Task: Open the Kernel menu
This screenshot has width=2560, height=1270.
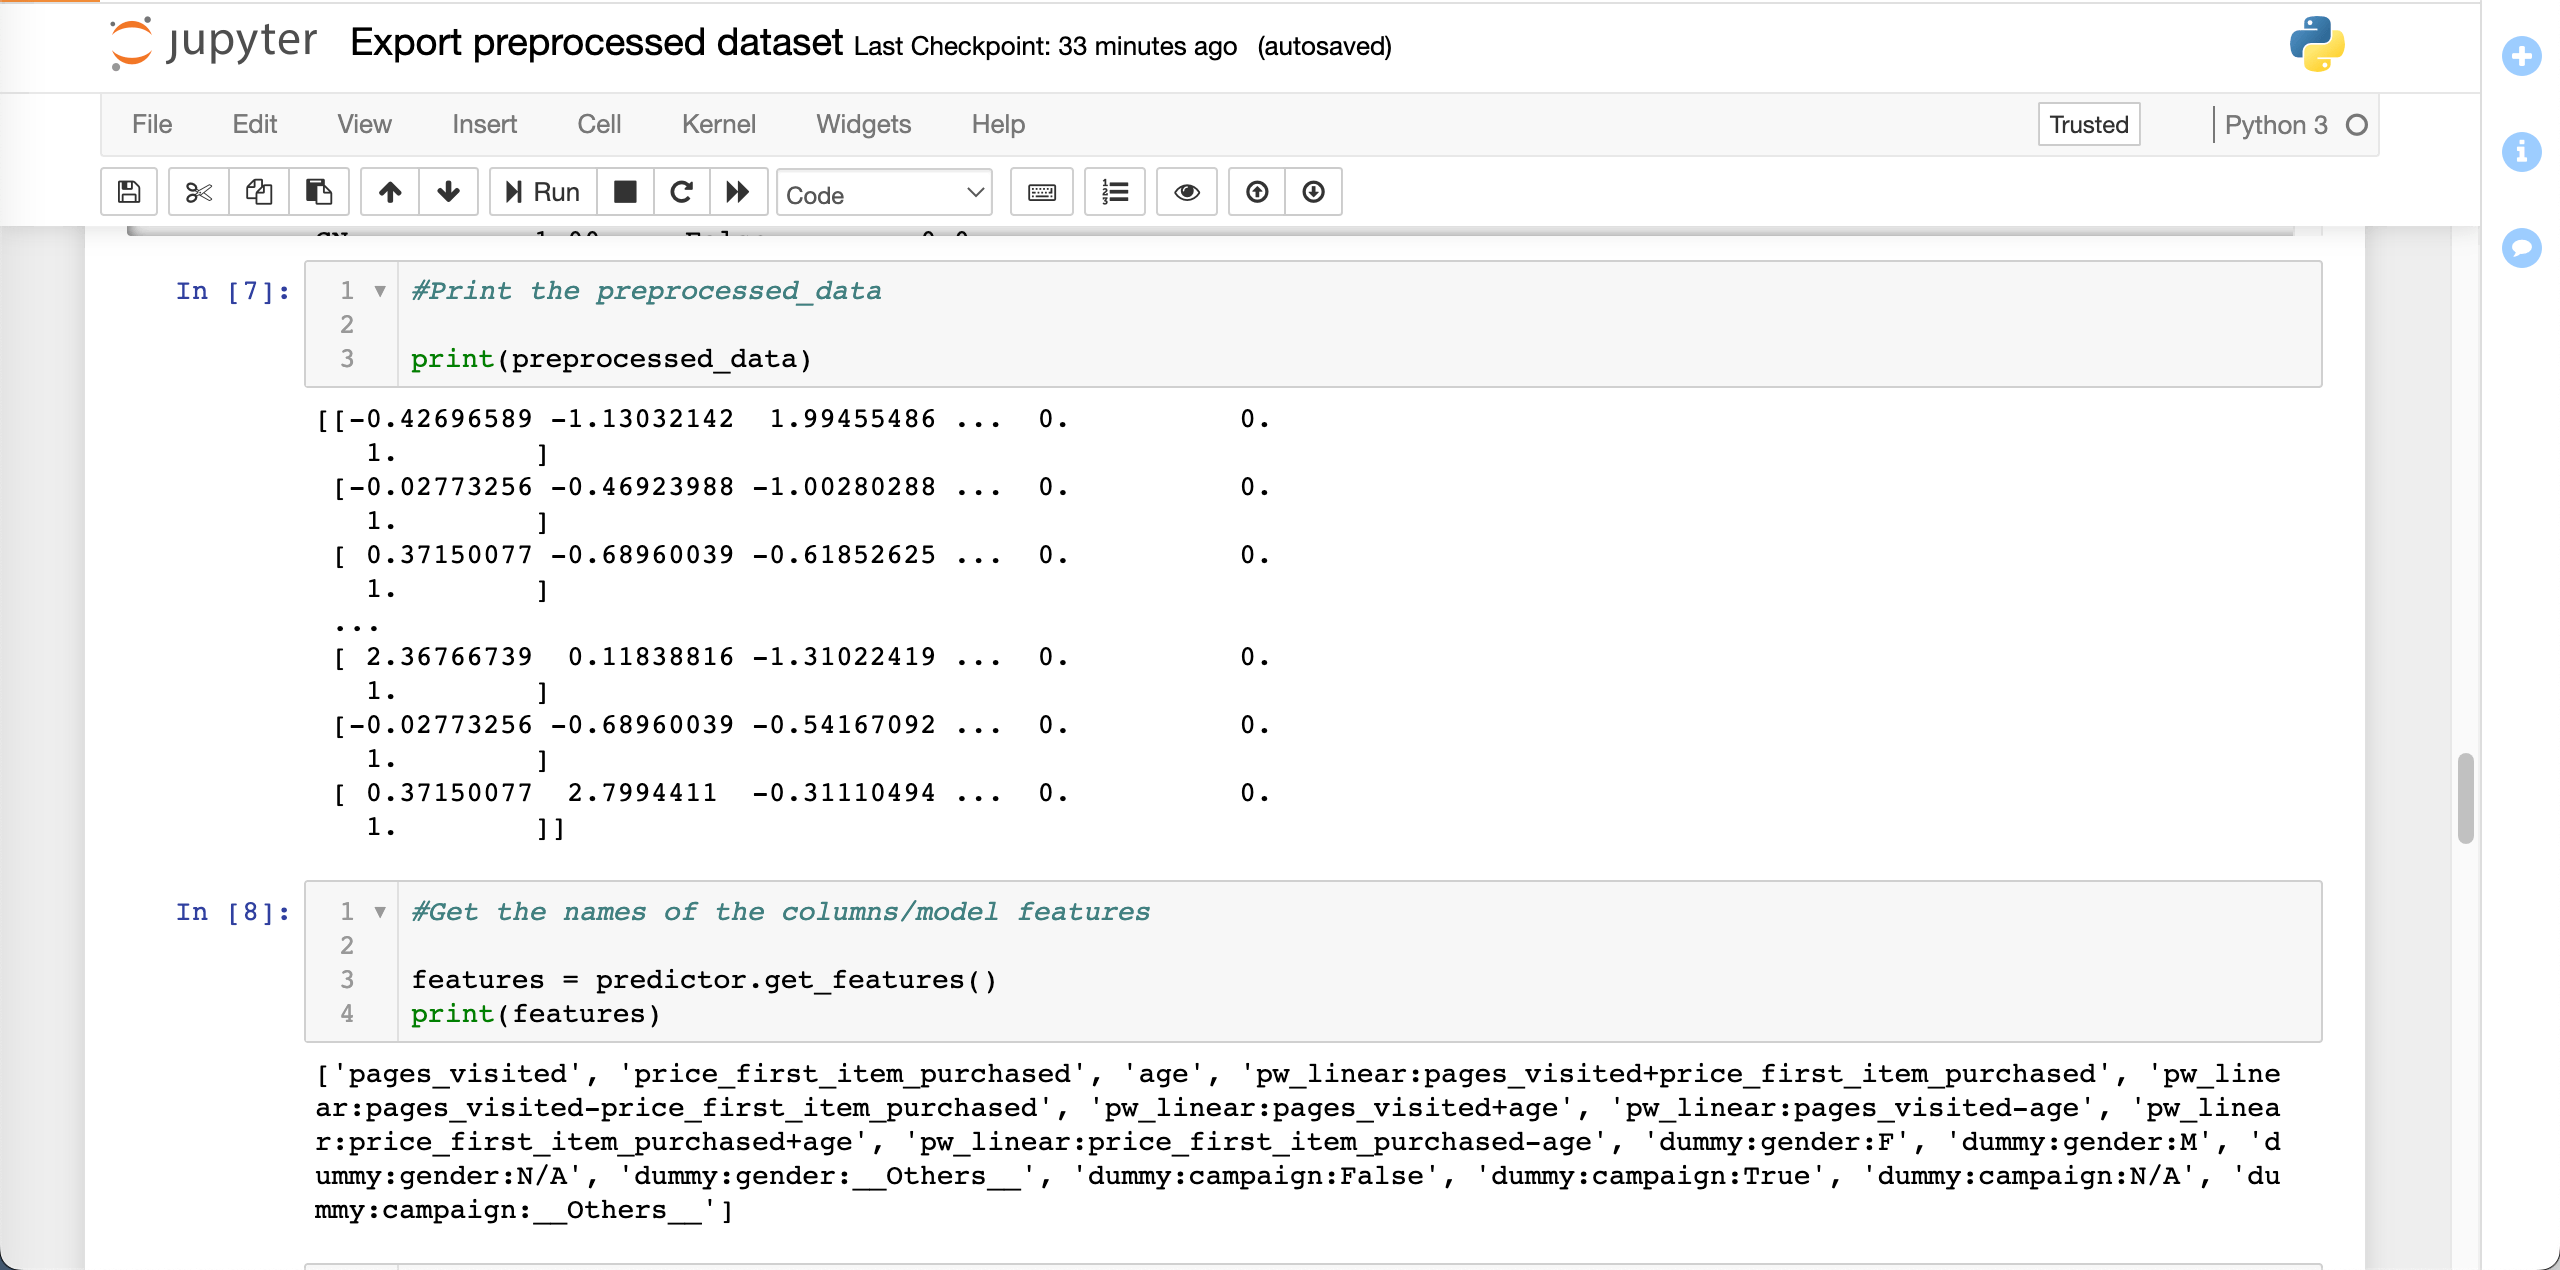Action: pos(719,124)
